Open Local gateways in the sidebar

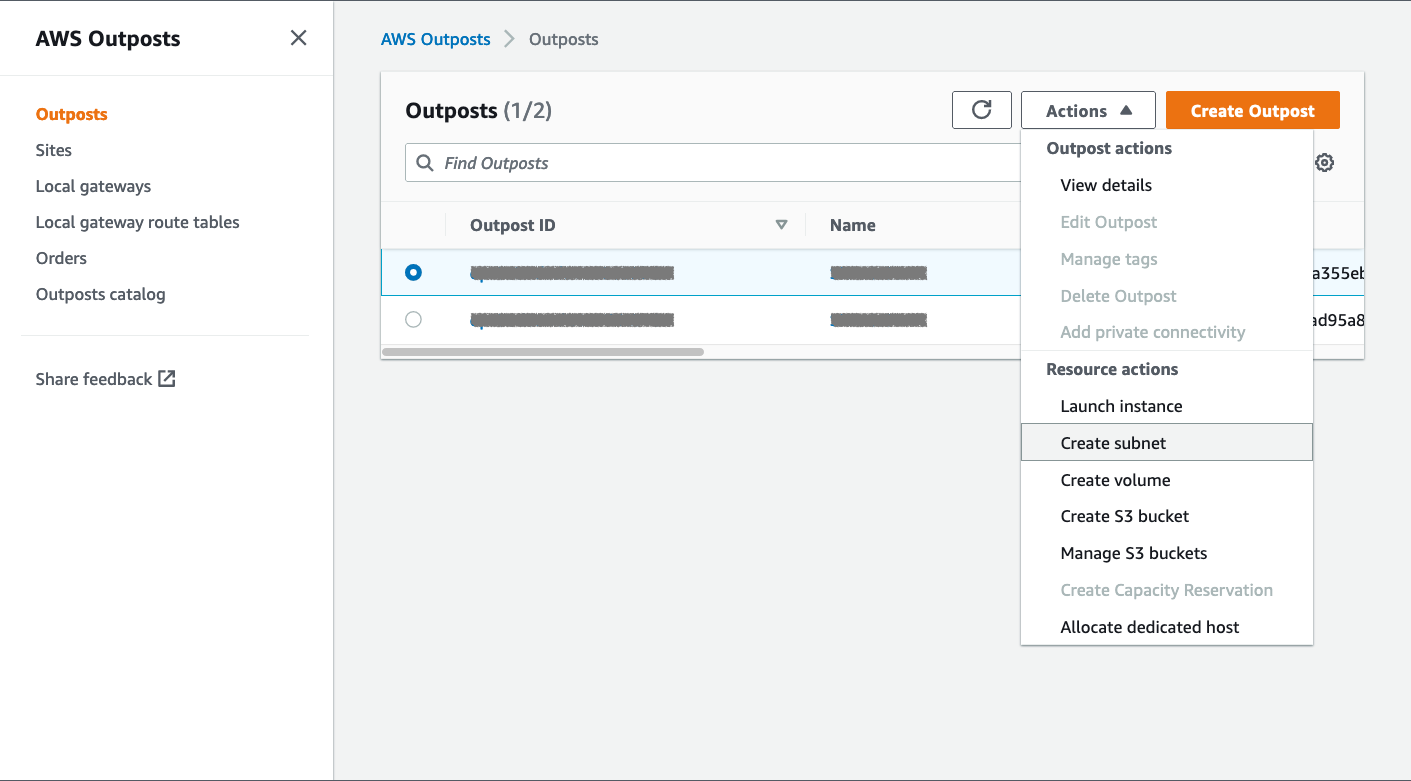94,186
